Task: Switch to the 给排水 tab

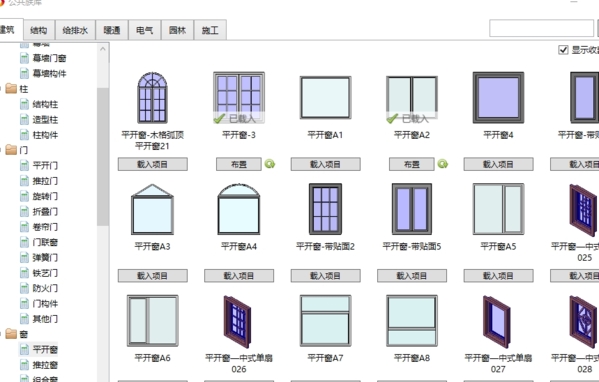Action: point(75,30)
